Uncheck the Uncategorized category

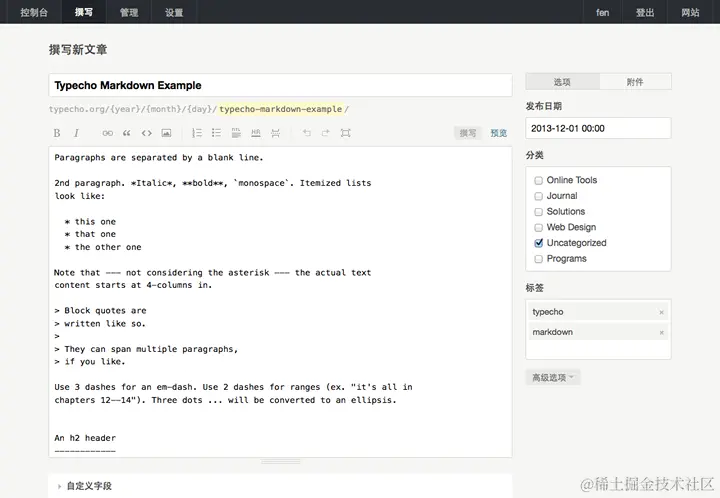(x=539, y=243)
